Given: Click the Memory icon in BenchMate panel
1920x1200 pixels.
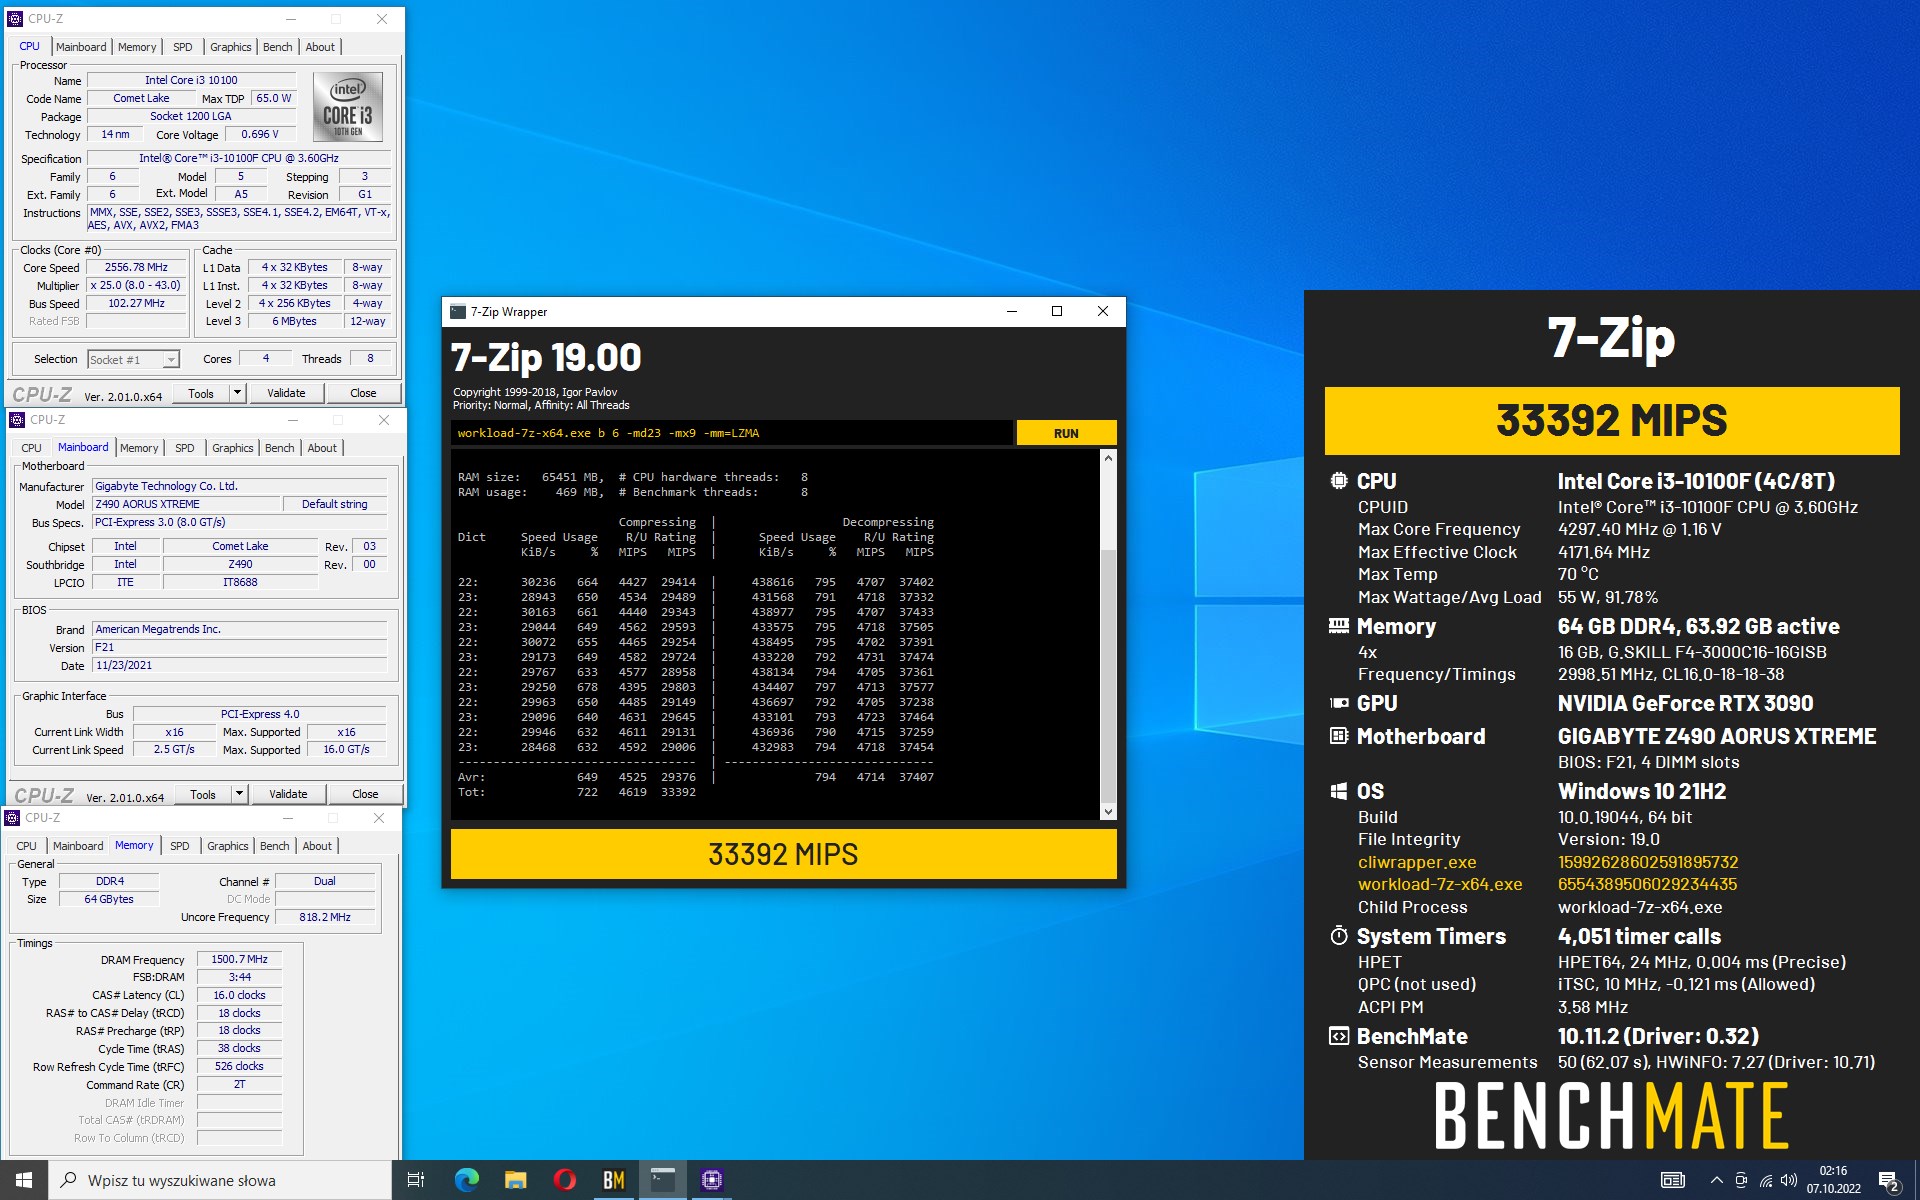Looking at the screenshot, I should point(1338,626).
